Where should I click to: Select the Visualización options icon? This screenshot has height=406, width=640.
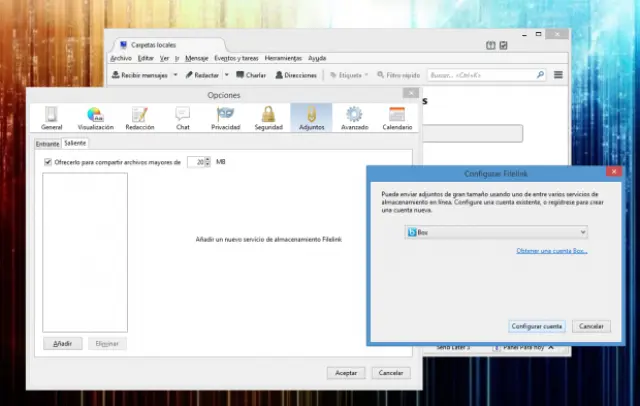point(96,118)
